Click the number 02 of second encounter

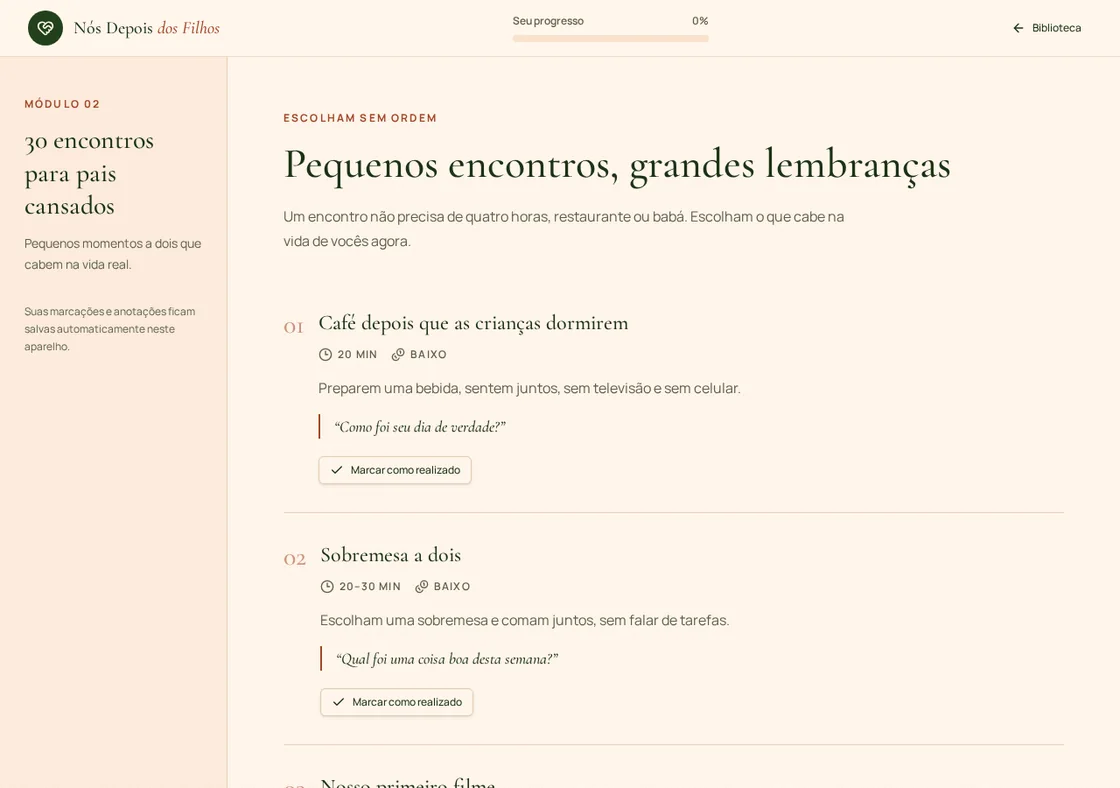294,559
